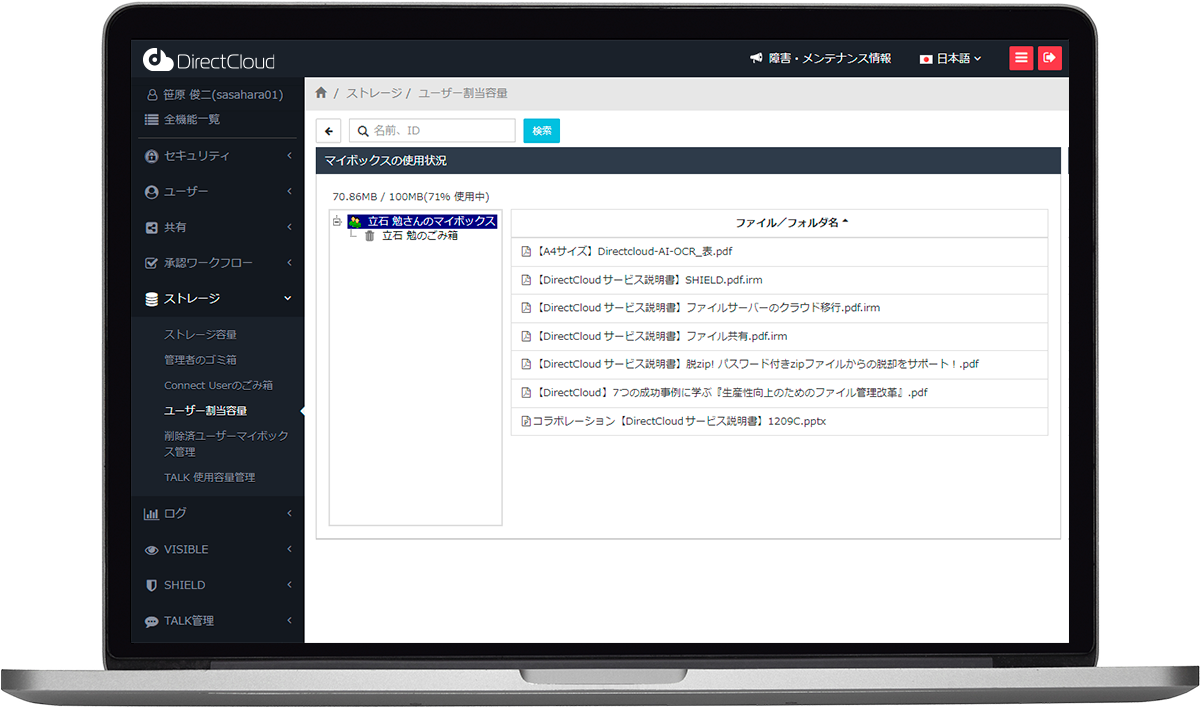
Task: Select 立石 勉さんのマイボックス tree item
Action: pyautogui.click(x=431, y=222)
